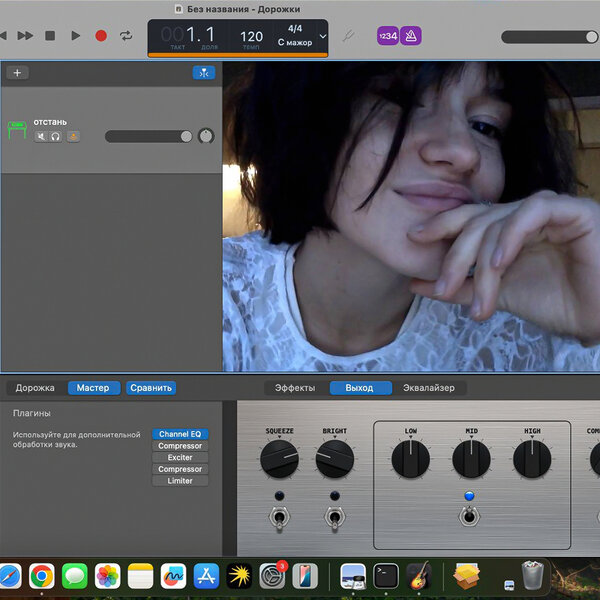Switch to the Эффекты tab

tap(295, 388)
